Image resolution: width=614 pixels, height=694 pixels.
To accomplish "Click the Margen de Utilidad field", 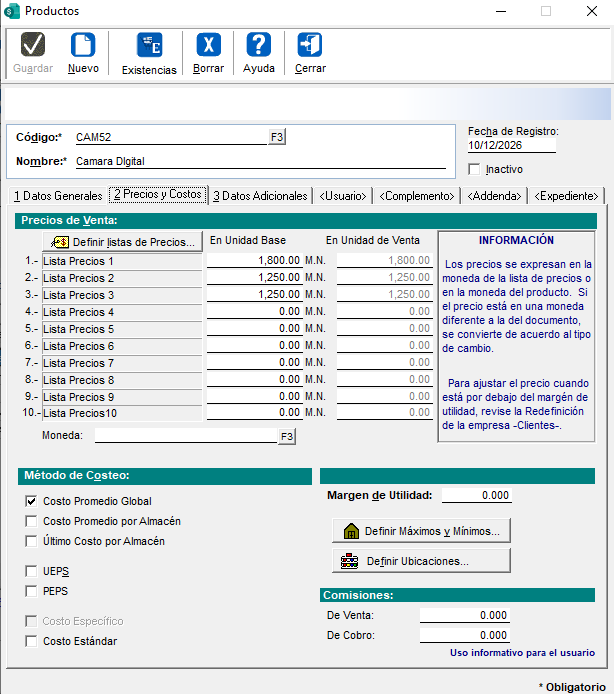I will pyautogui.click(x=477, y=495).
